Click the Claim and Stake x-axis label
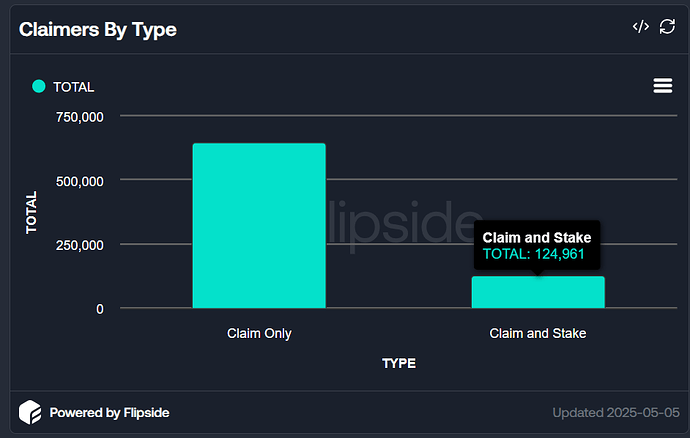690x438 pixels. click(538, 333)
